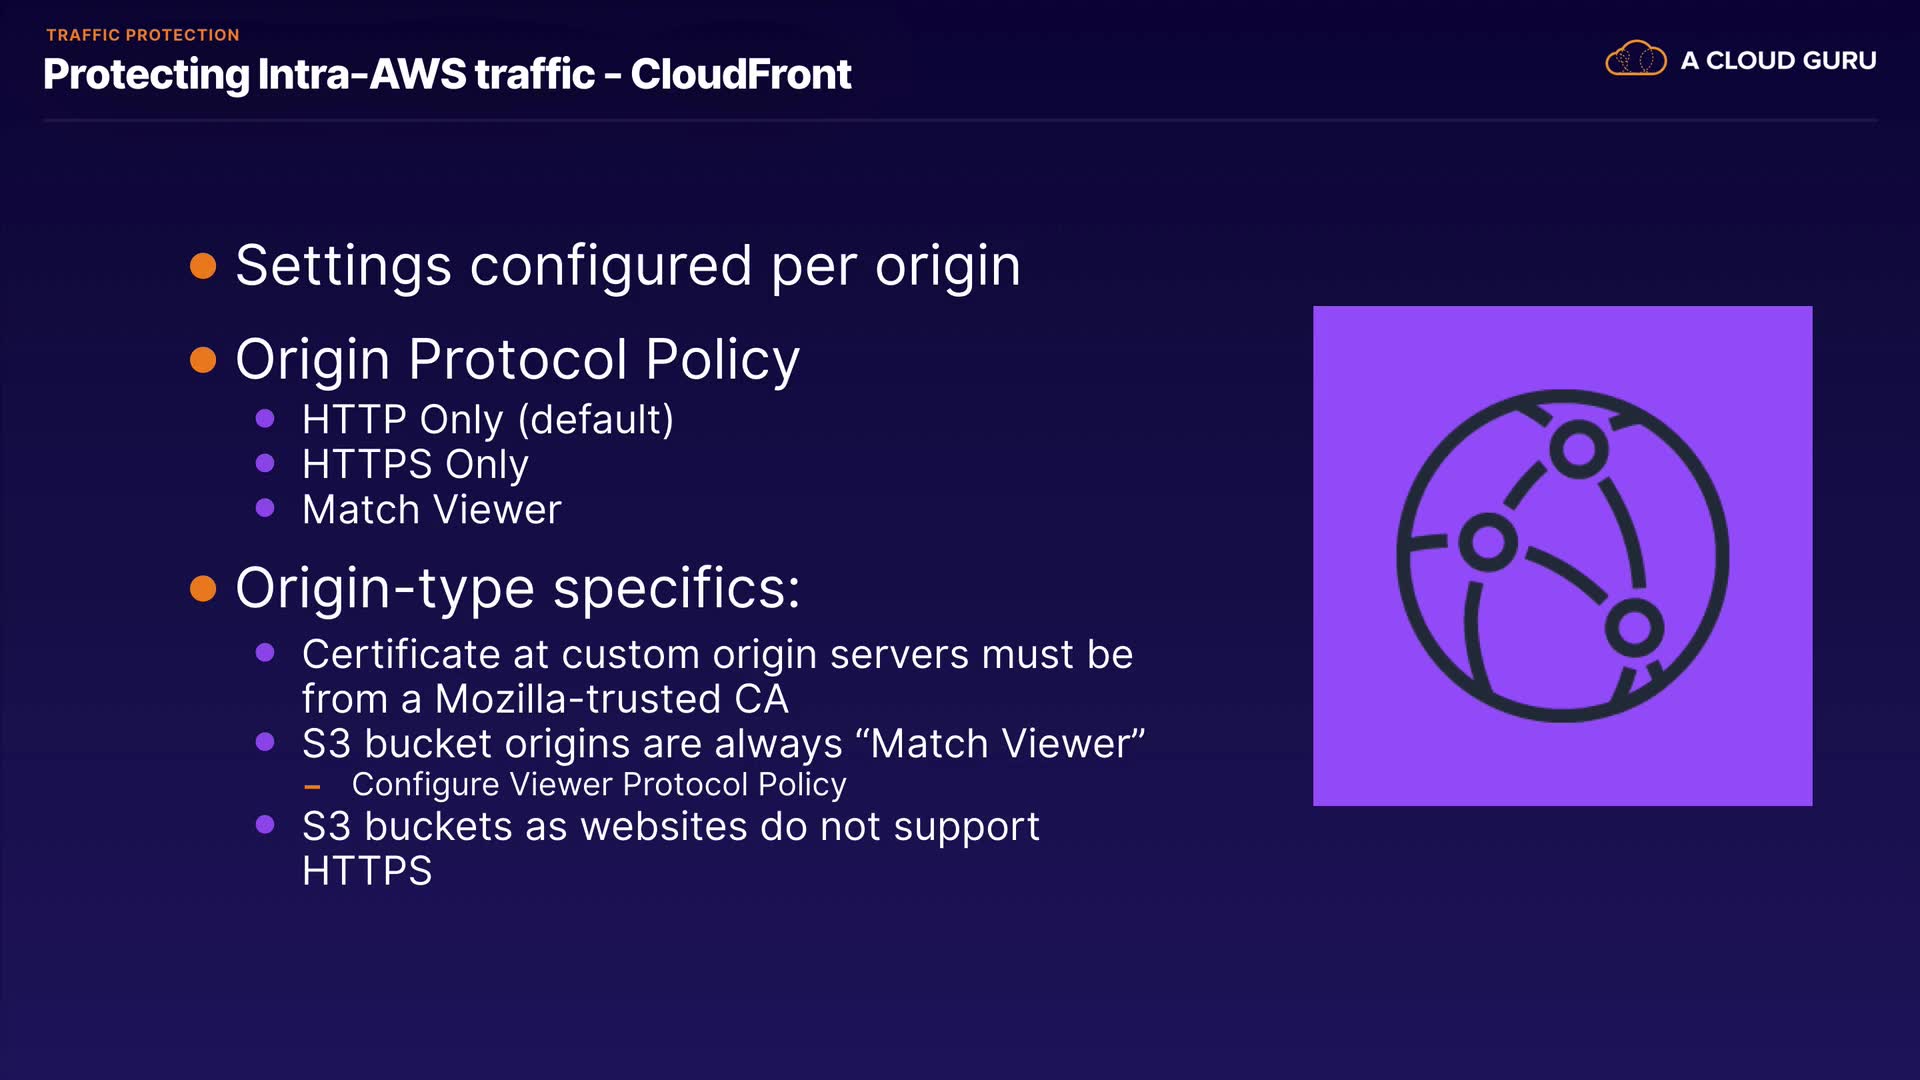Click the purple CloudFront globe icon

click(1562, 556)
